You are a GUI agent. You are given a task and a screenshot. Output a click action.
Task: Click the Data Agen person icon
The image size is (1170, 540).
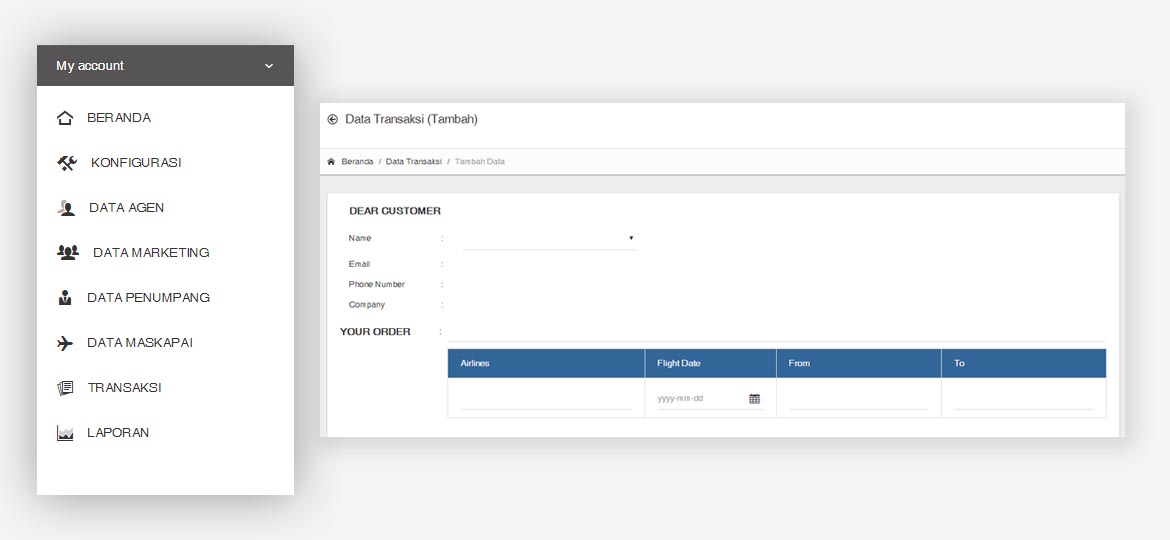click(x=66, y=208)
